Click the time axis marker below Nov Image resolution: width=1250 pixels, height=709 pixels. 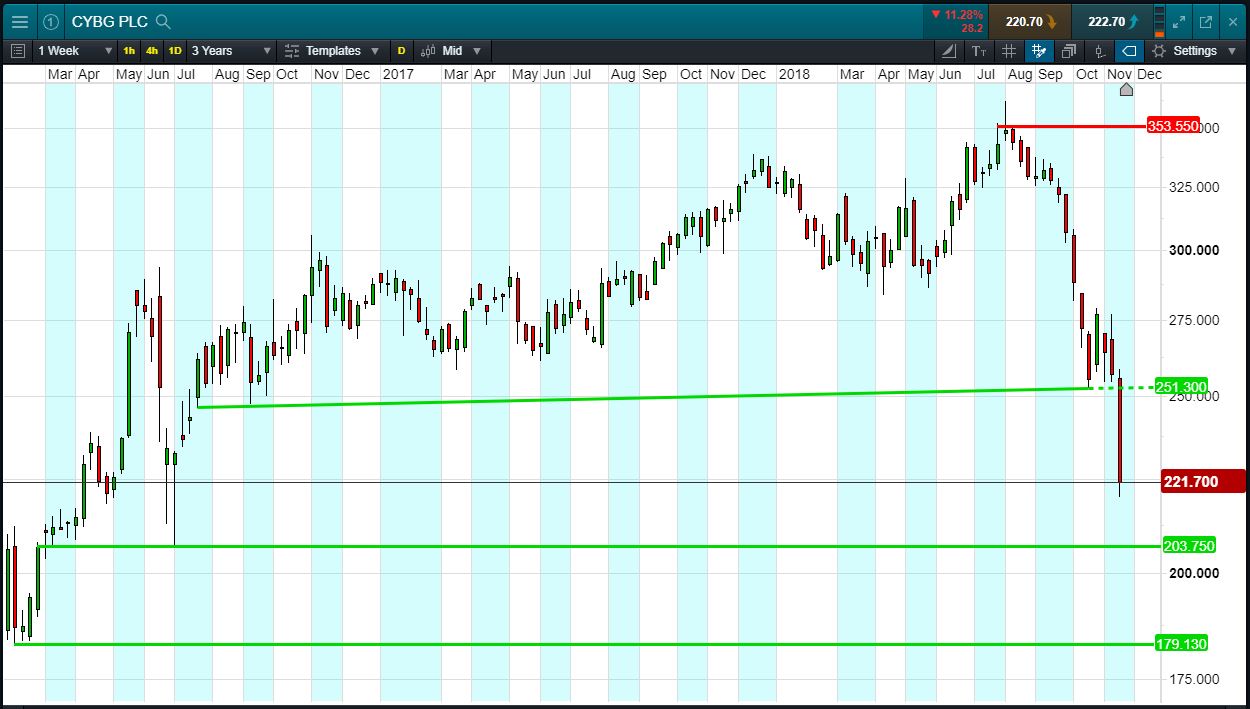pos(1126,90)
